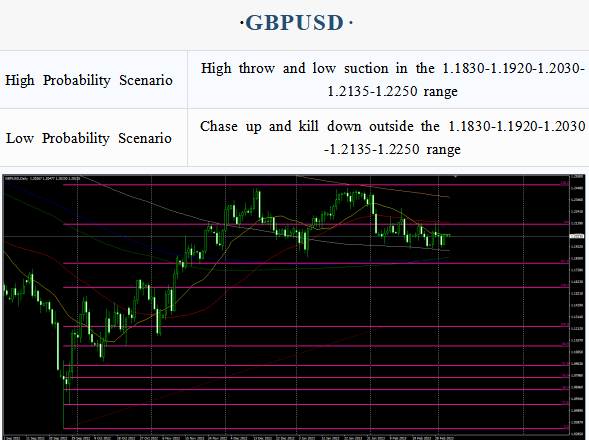Click the level label at right end of top magenta line
The image size is (589, 440).
click(565, 183)
